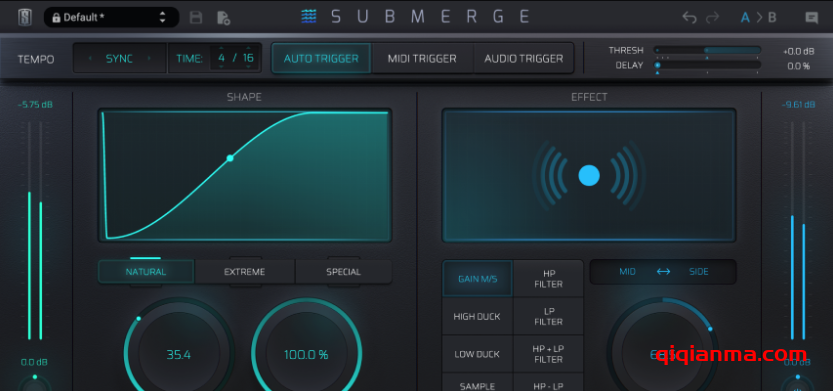Click the TEMPO label
Viewport: 833px width, 391px height.
pyautogui.click(x=36, y=59)
